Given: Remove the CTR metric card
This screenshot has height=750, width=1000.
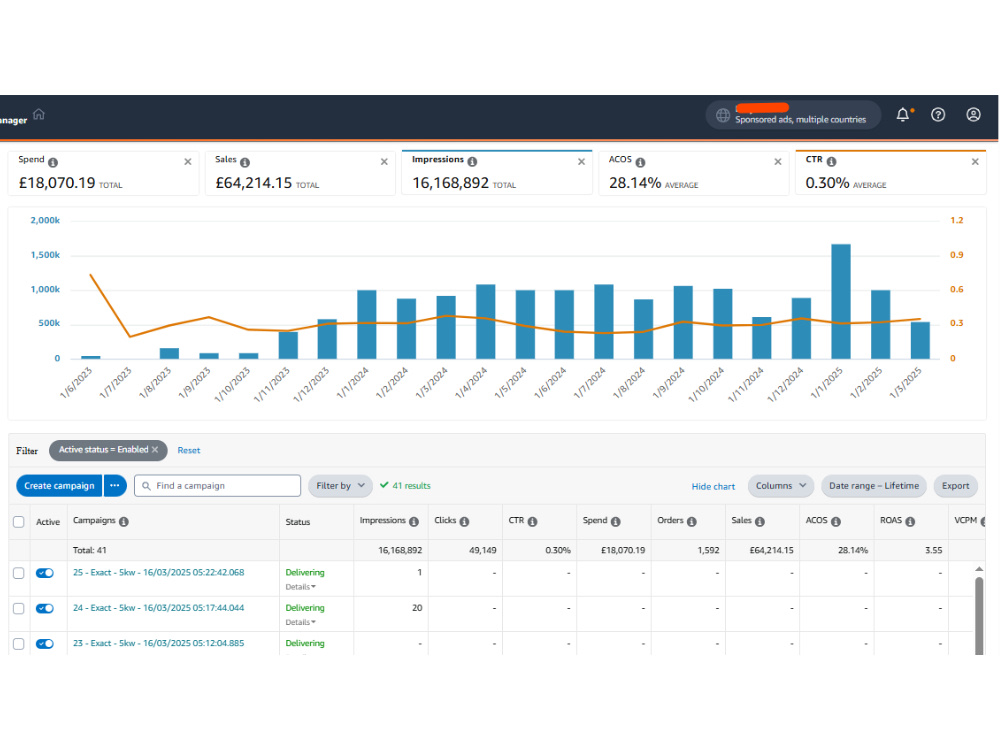Looking at the screenshot, I should (x=975, y=162).
